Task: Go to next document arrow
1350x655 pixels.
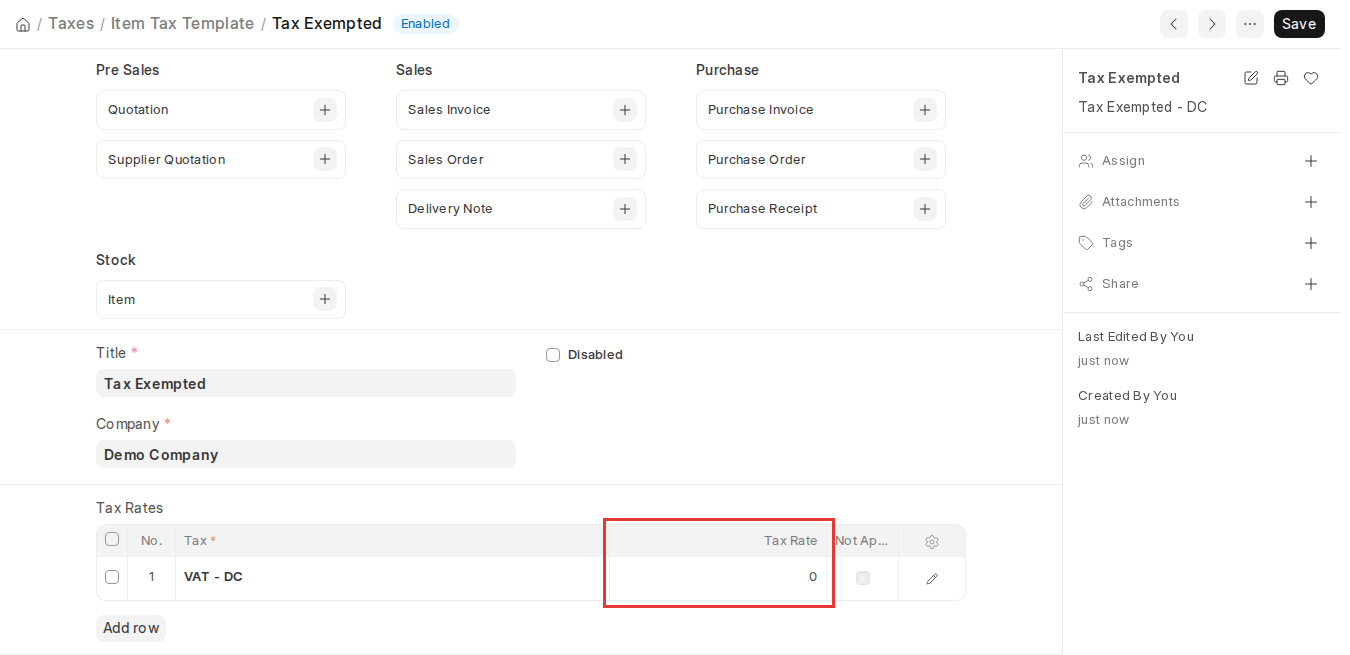Action: coord(1212,24)
